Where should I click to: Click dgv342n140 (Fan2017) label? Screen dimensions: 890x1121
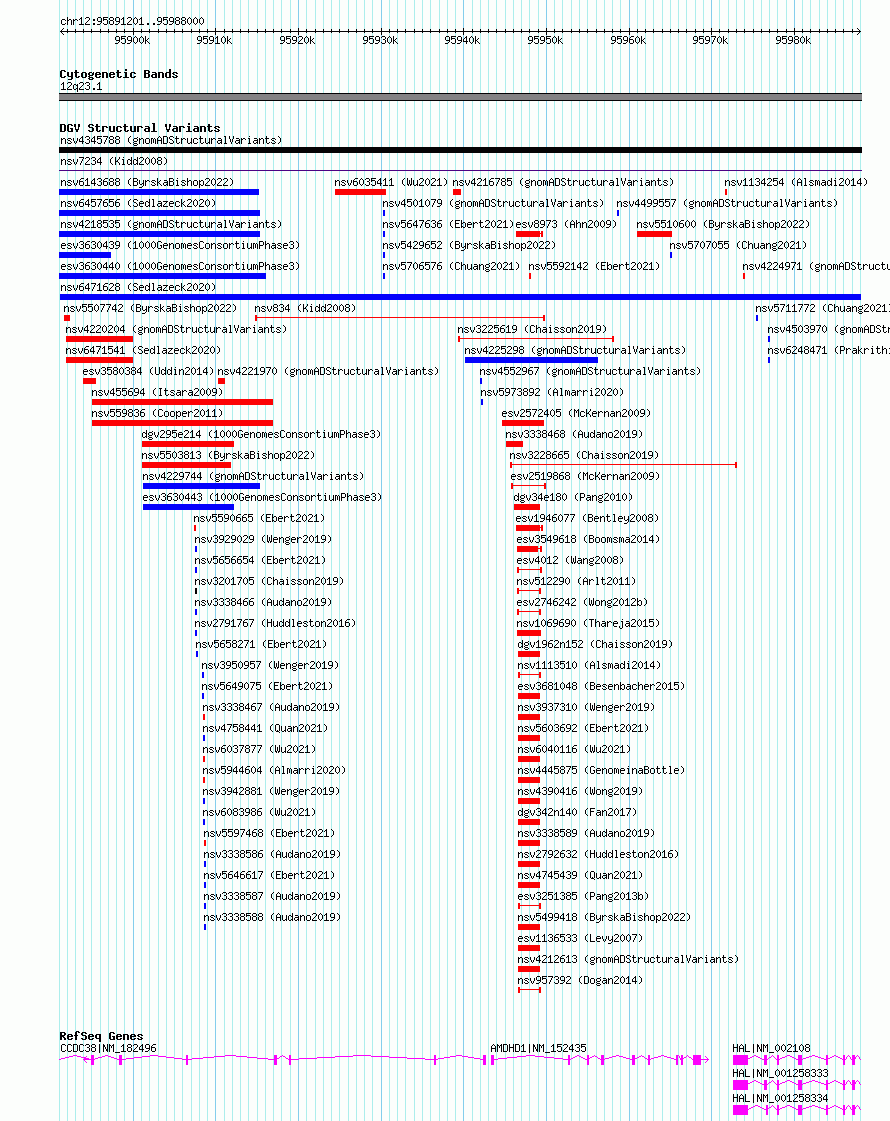(x=577, y=812)
